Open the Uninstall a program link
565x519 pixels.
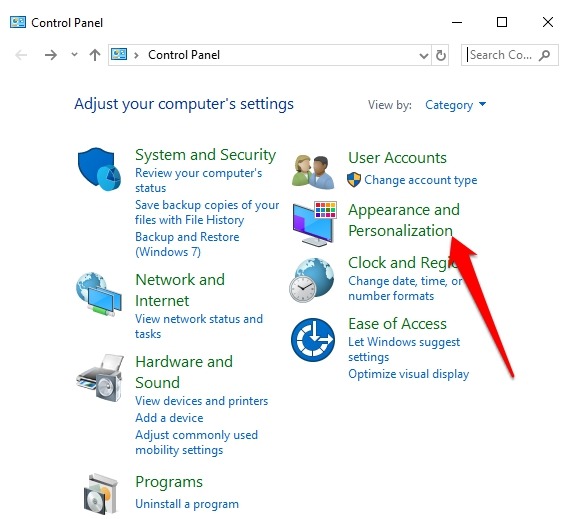coord(187,504)
